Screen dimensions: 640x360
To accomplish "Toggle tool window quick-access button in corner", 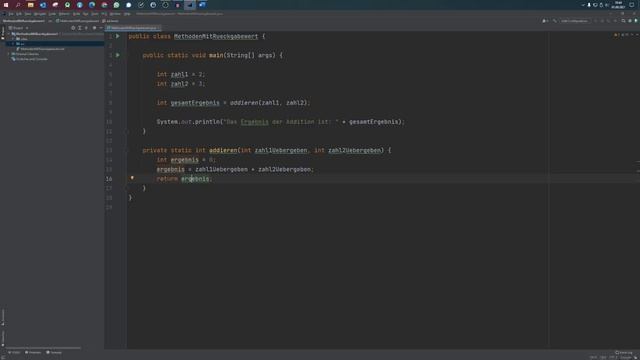I will pos(2,357).
